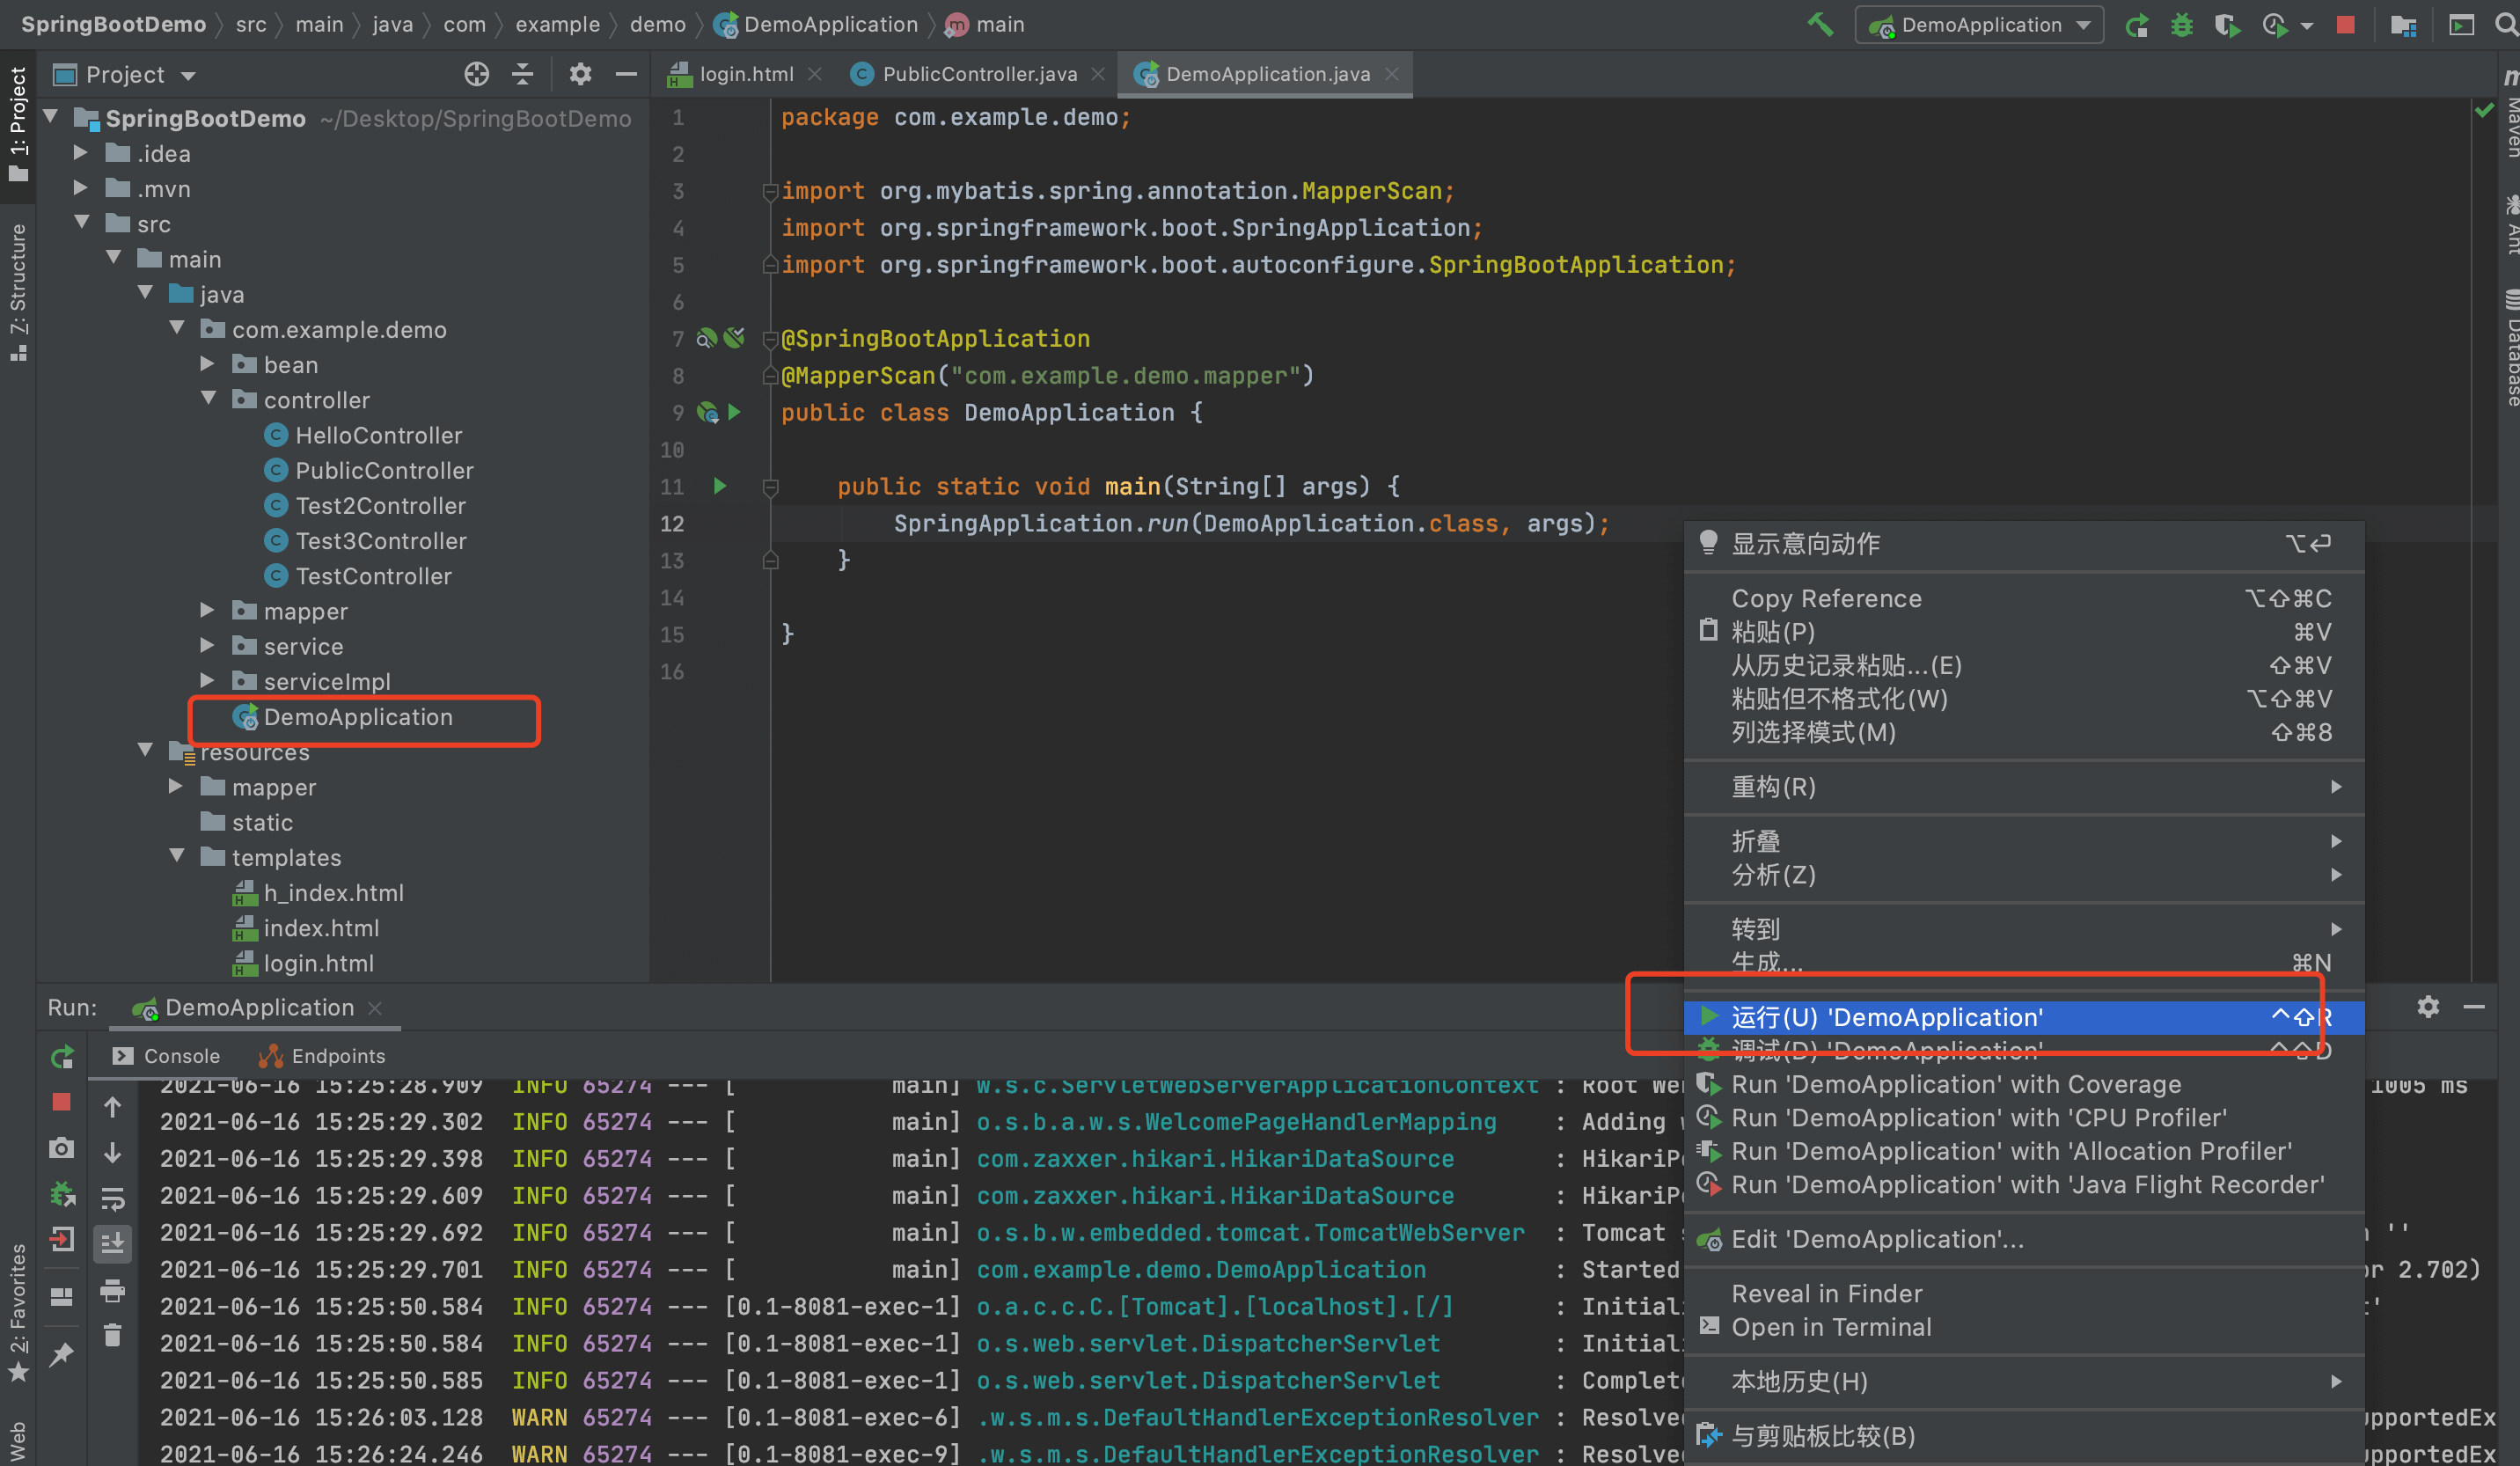Viewport: 2520px width, 1466px height.
Task: Expand the .idea folder
Action: [81, 153]
